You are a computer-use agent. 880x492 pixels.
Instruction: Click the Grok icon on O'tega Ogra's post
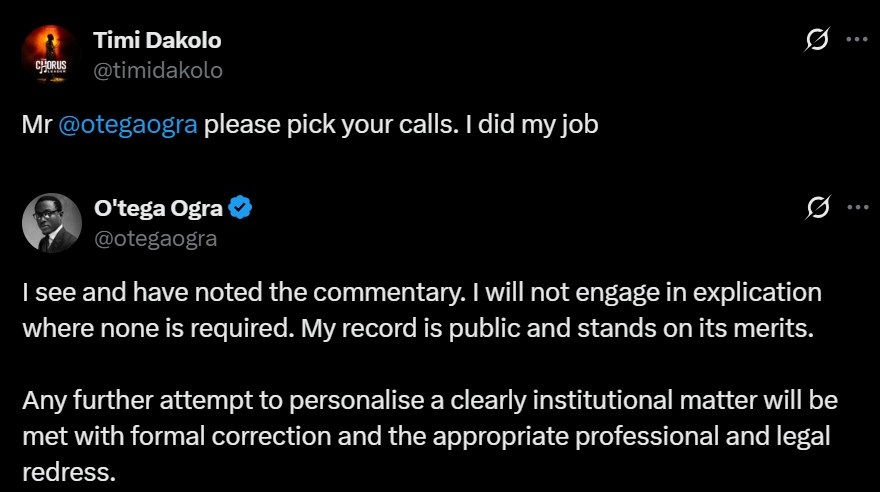click(x=817, y=209)
